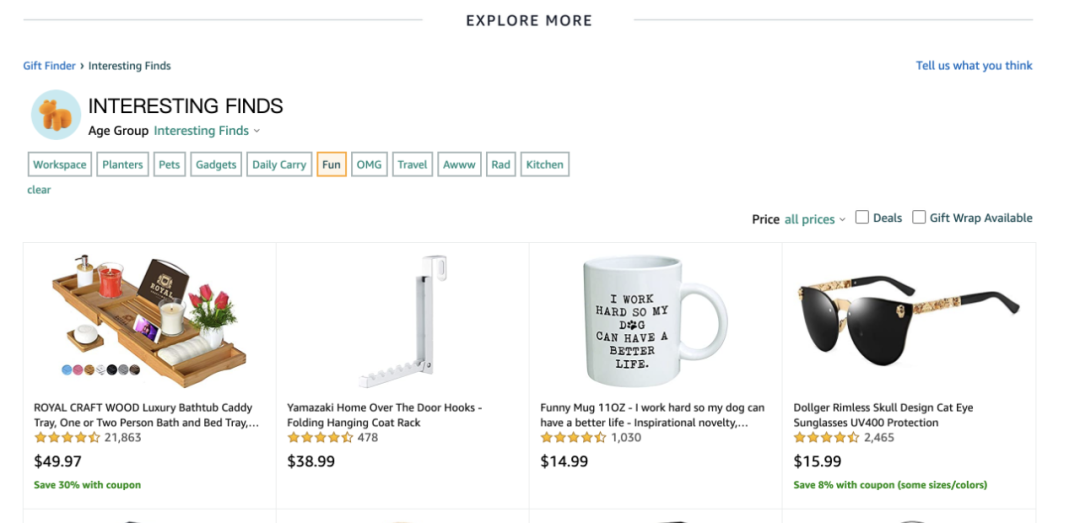Enable the Deals checkbox
This screenshot has width=1080, height=523.
click(x=862, y=218)
